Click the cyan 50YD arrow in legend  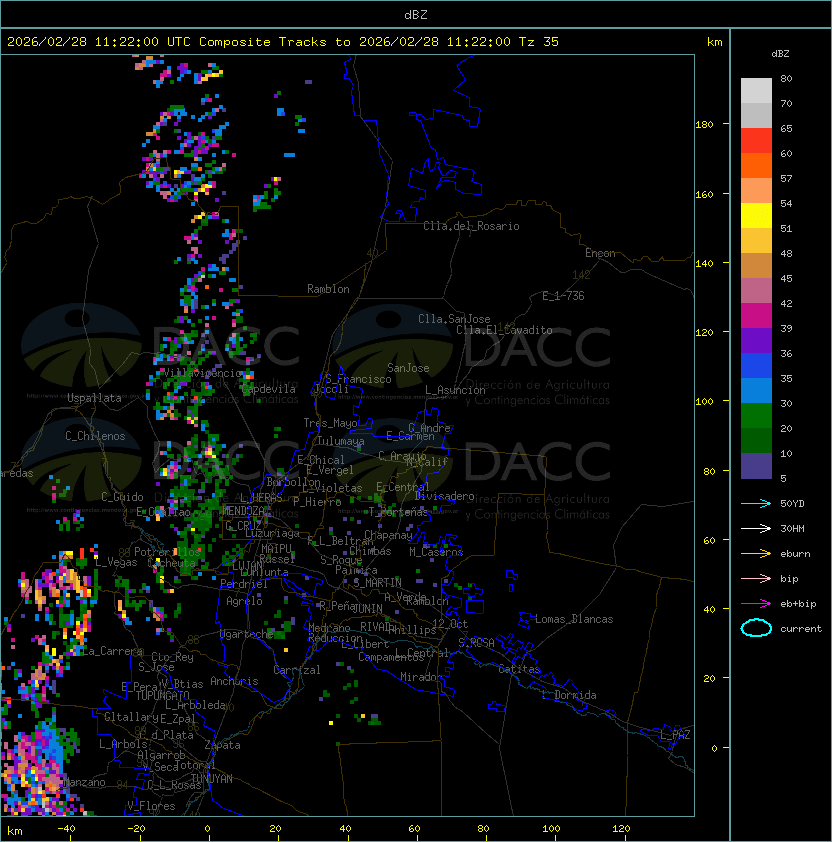tap(756, 504)
